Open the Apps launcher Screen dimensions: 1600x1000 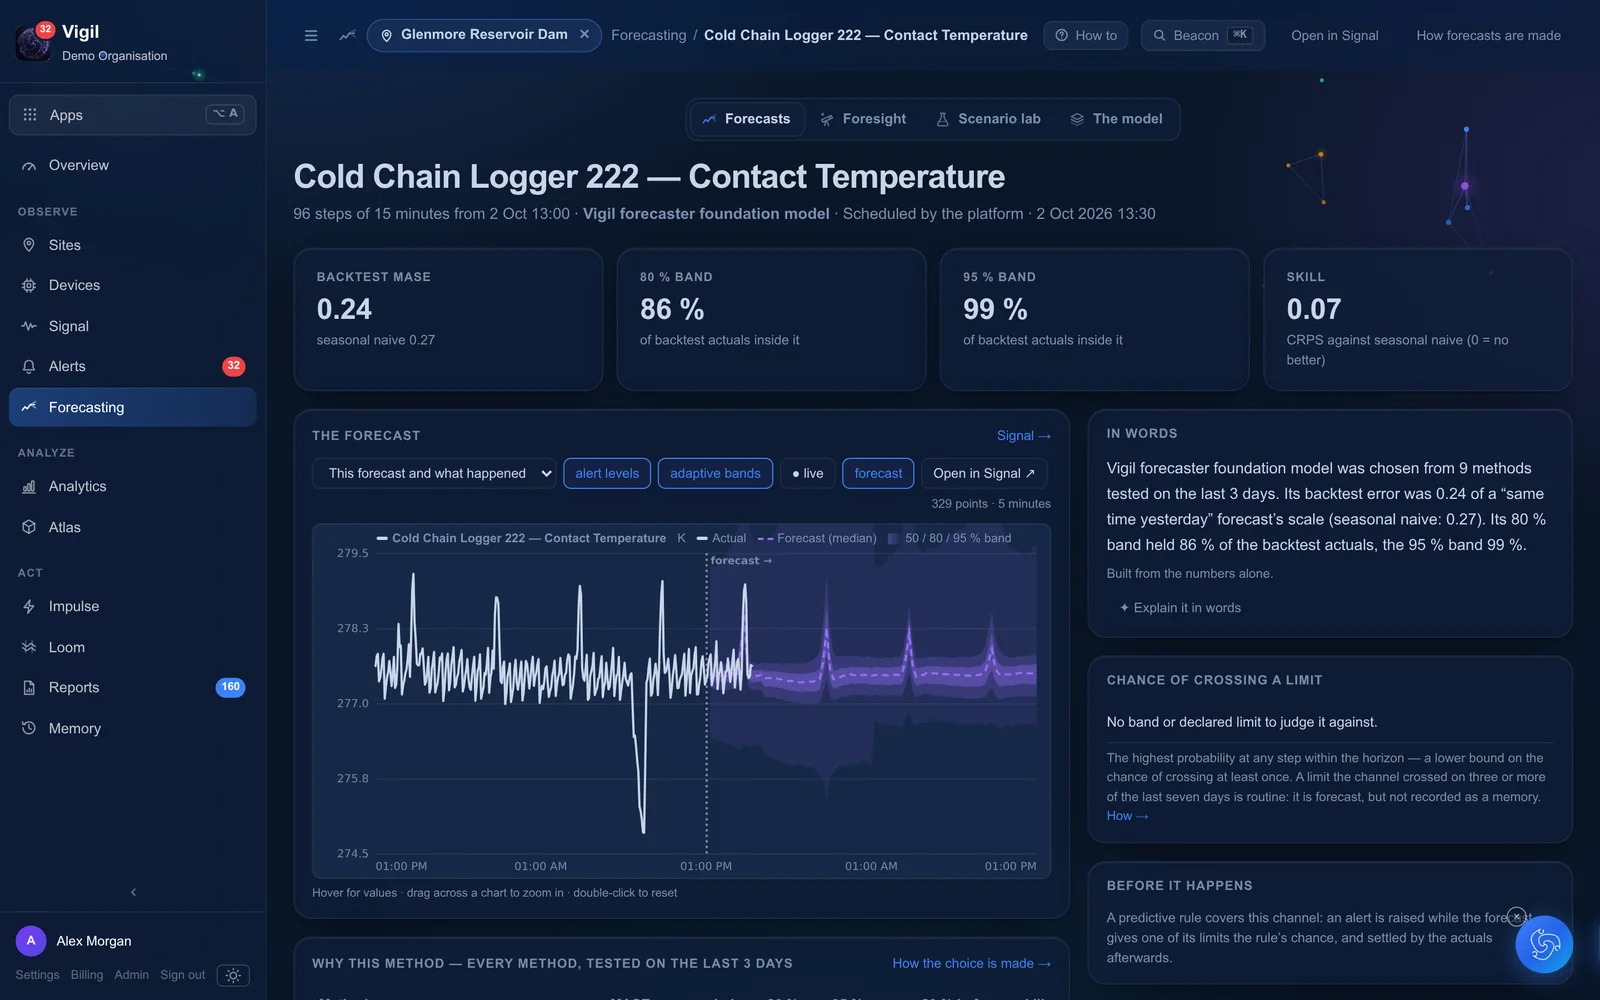pos(132,114)
